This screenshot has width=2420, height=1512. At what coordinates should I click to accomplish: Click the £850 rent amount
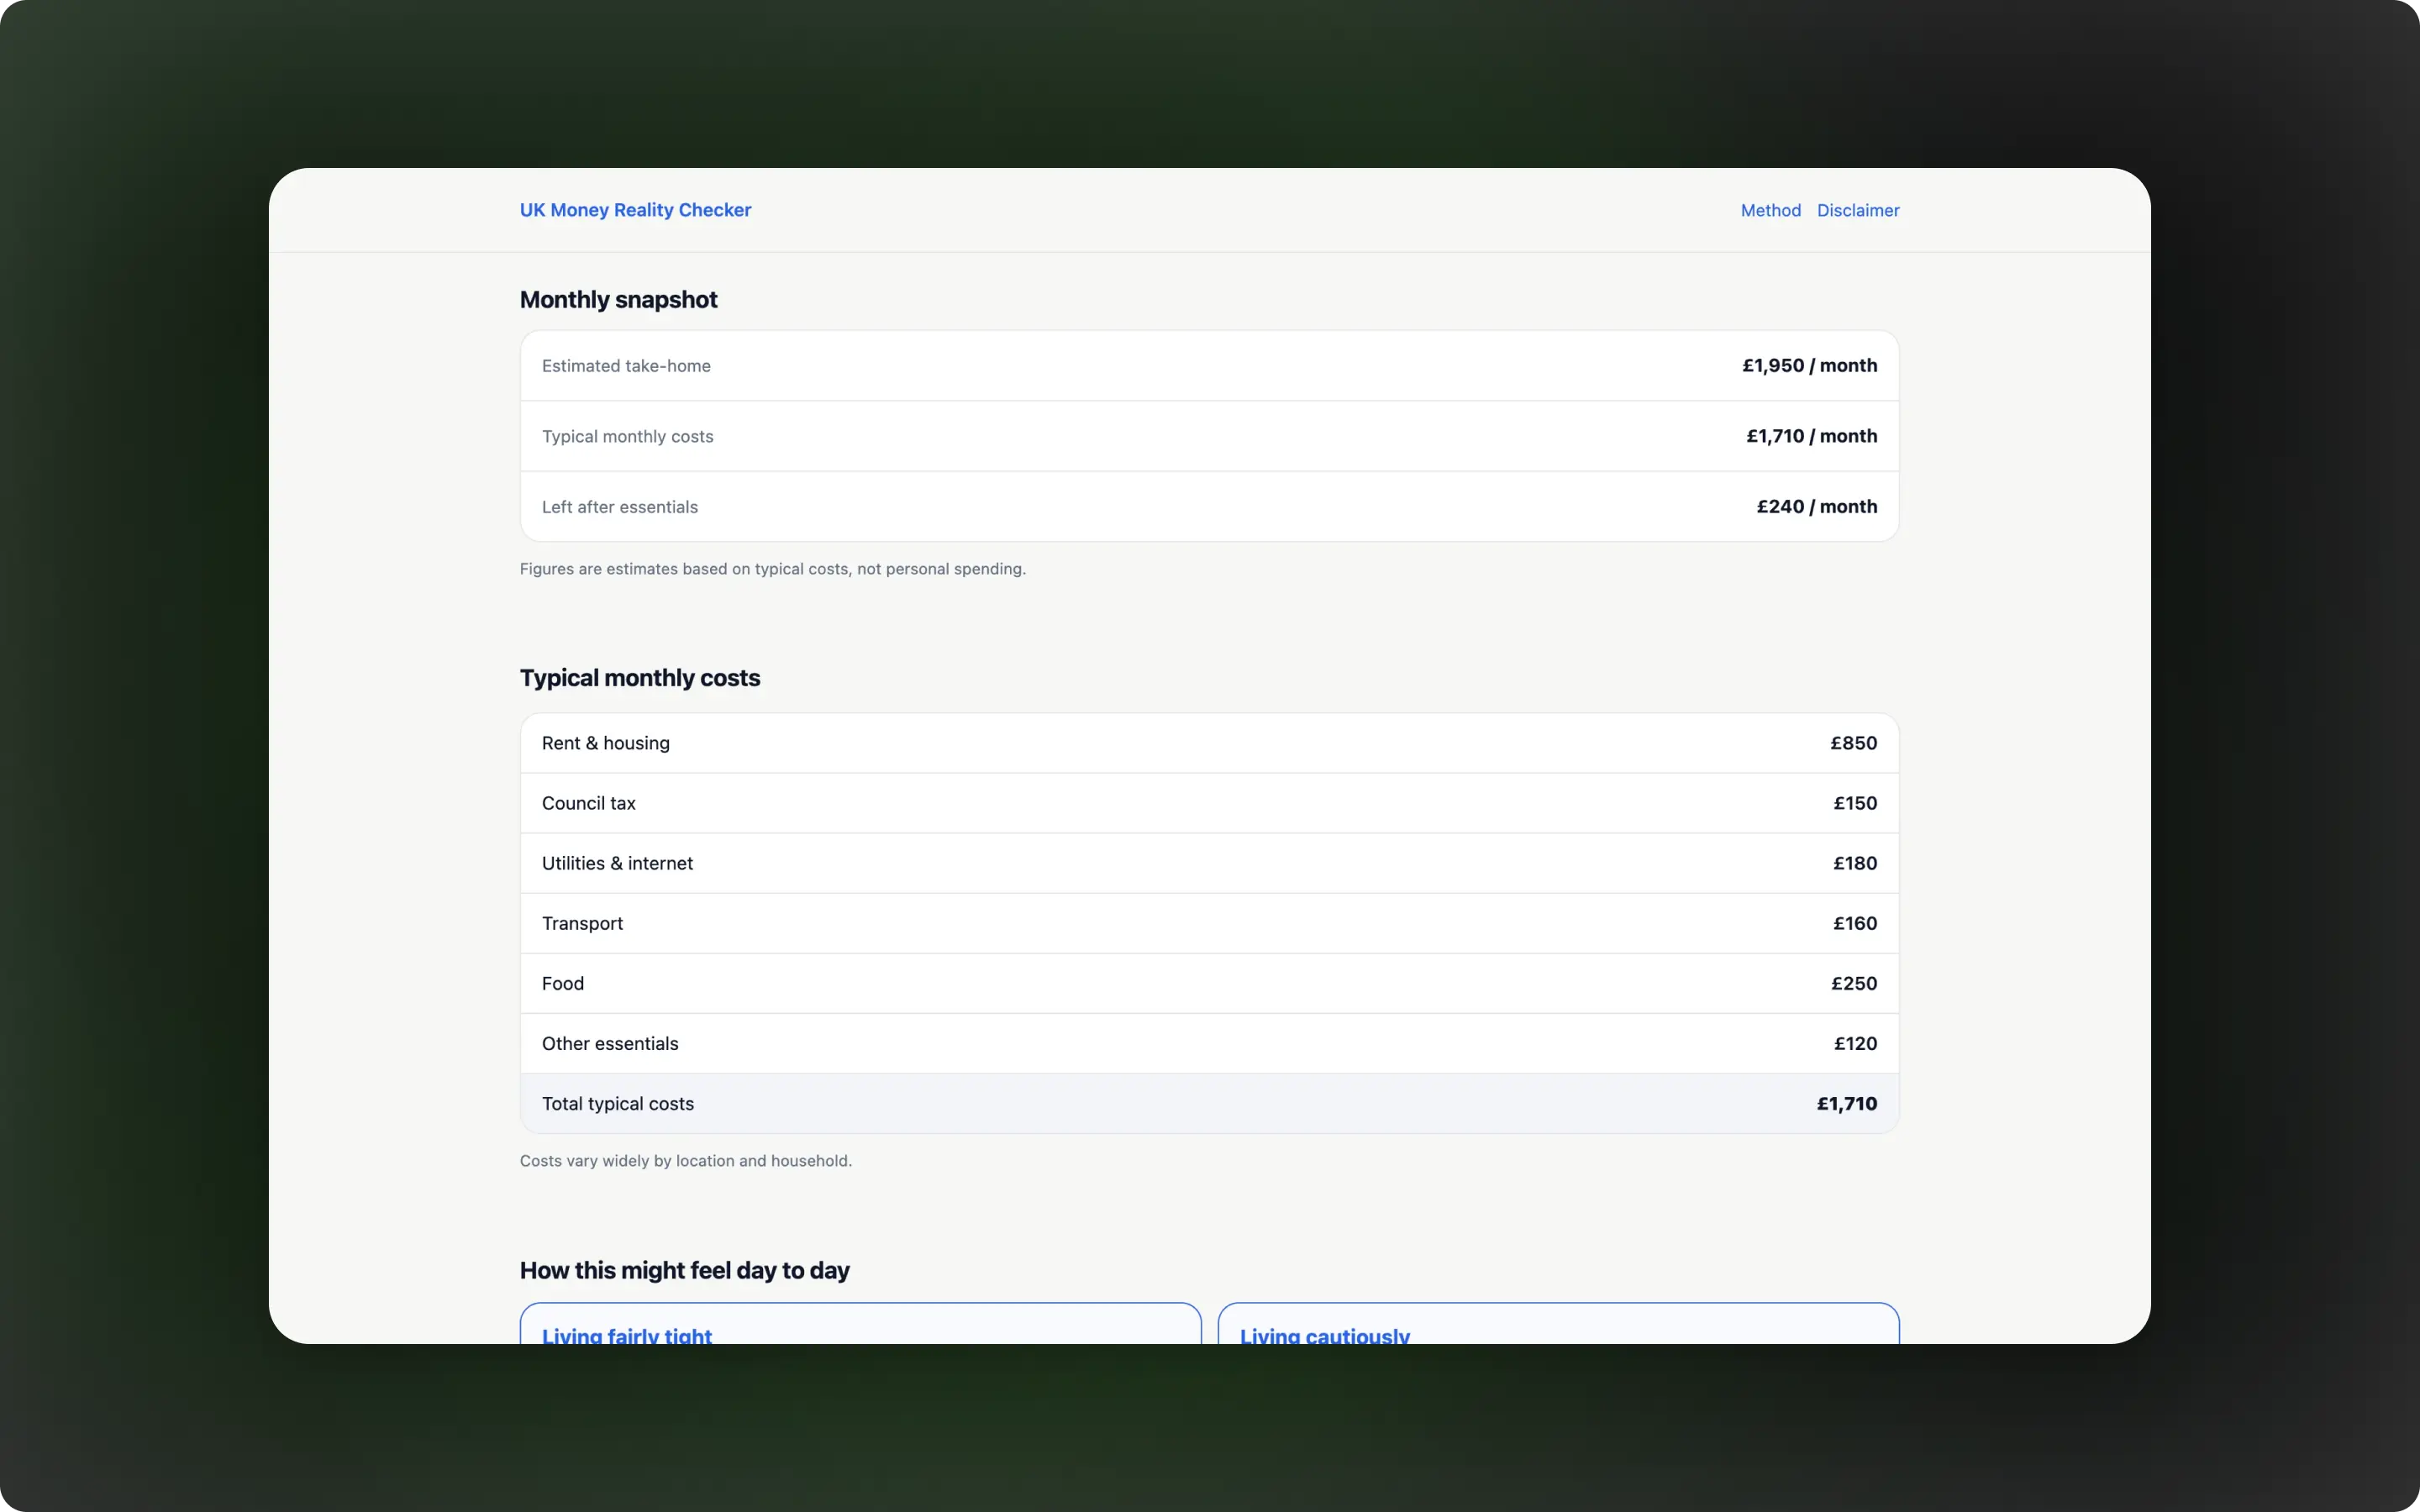1853,743
